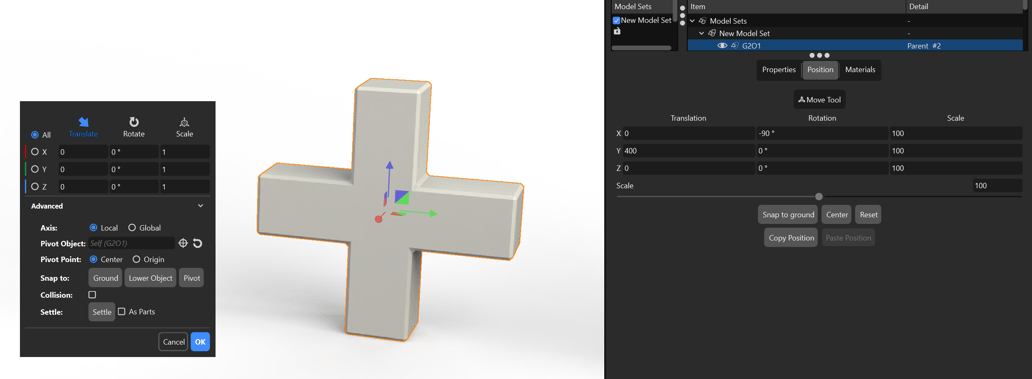
Task: Select the Y axis radio button
Action: click(35, 170)
